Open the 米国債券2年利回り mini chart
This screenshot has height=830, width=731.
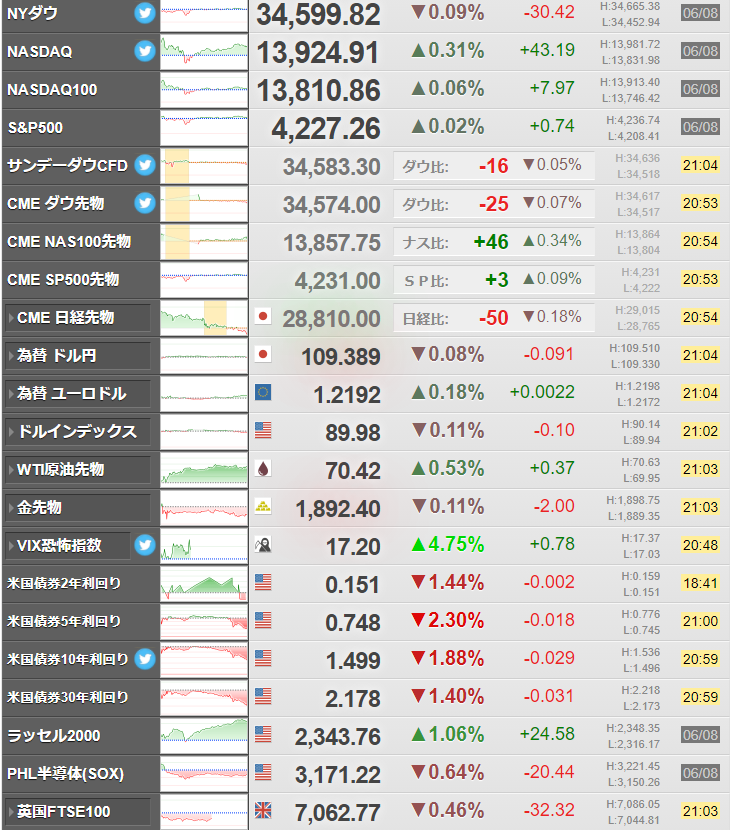[x=204, y=584]
